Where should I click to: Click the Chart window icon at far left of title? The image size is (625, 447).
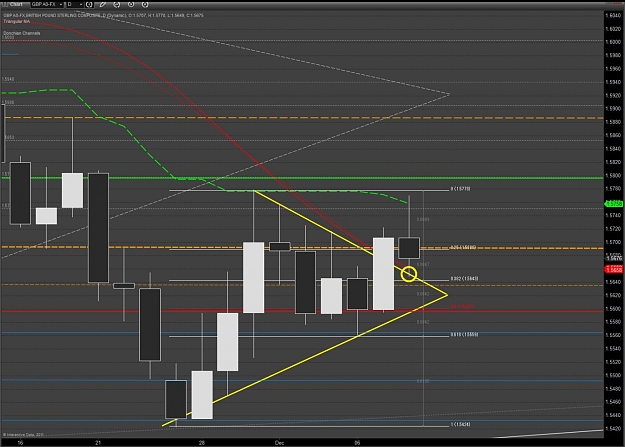[5, 4]
